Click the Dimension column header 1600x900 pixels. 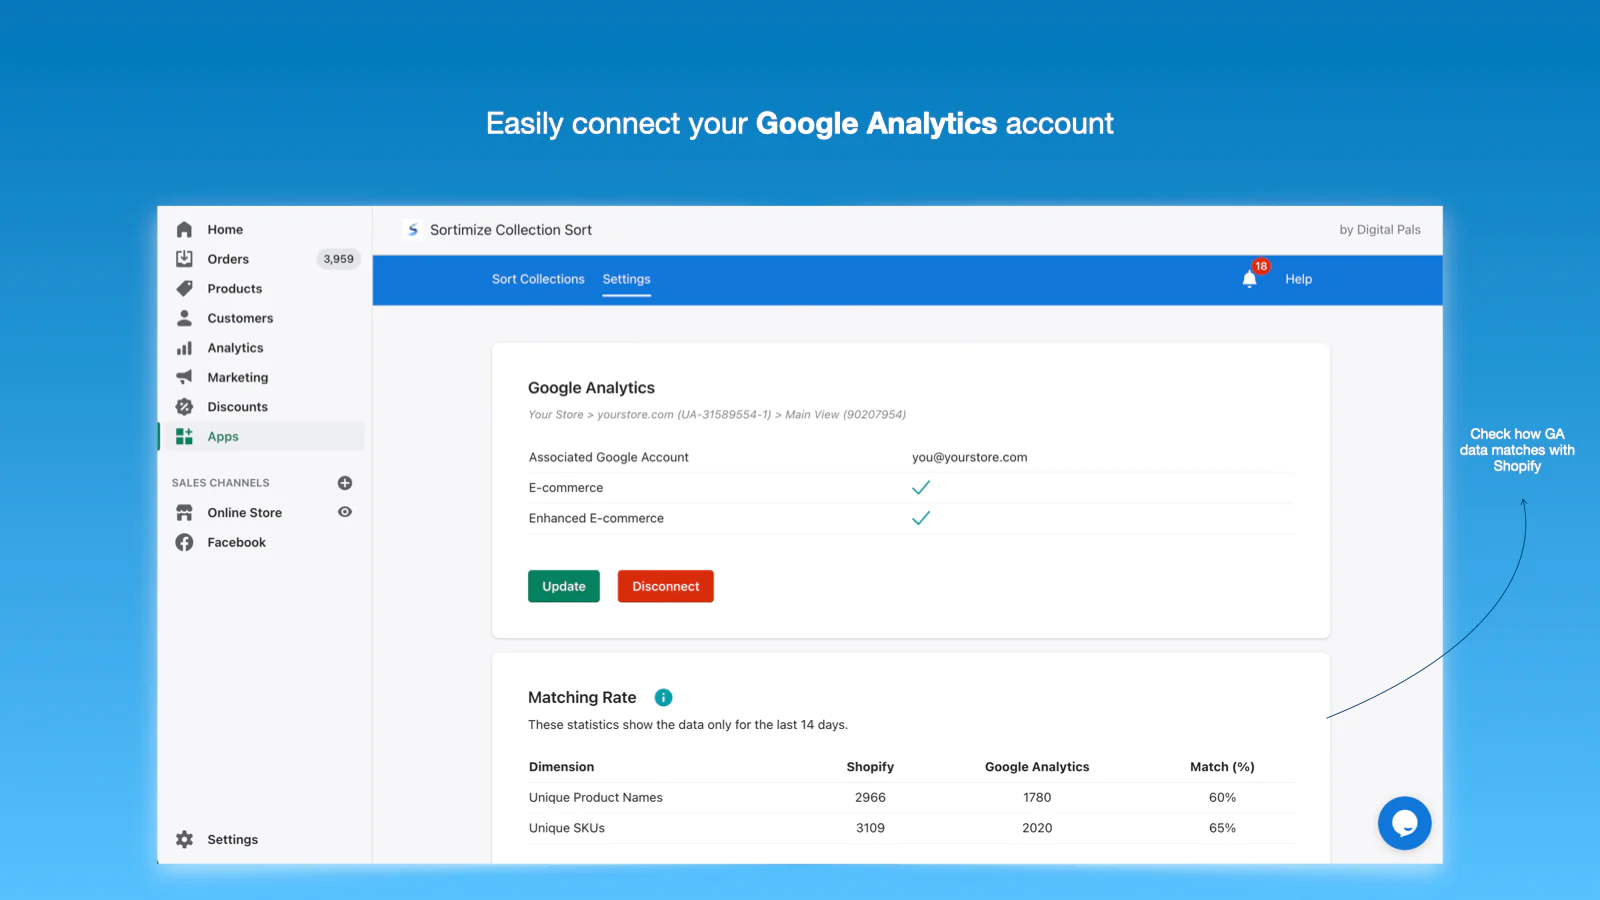point(561,767)
